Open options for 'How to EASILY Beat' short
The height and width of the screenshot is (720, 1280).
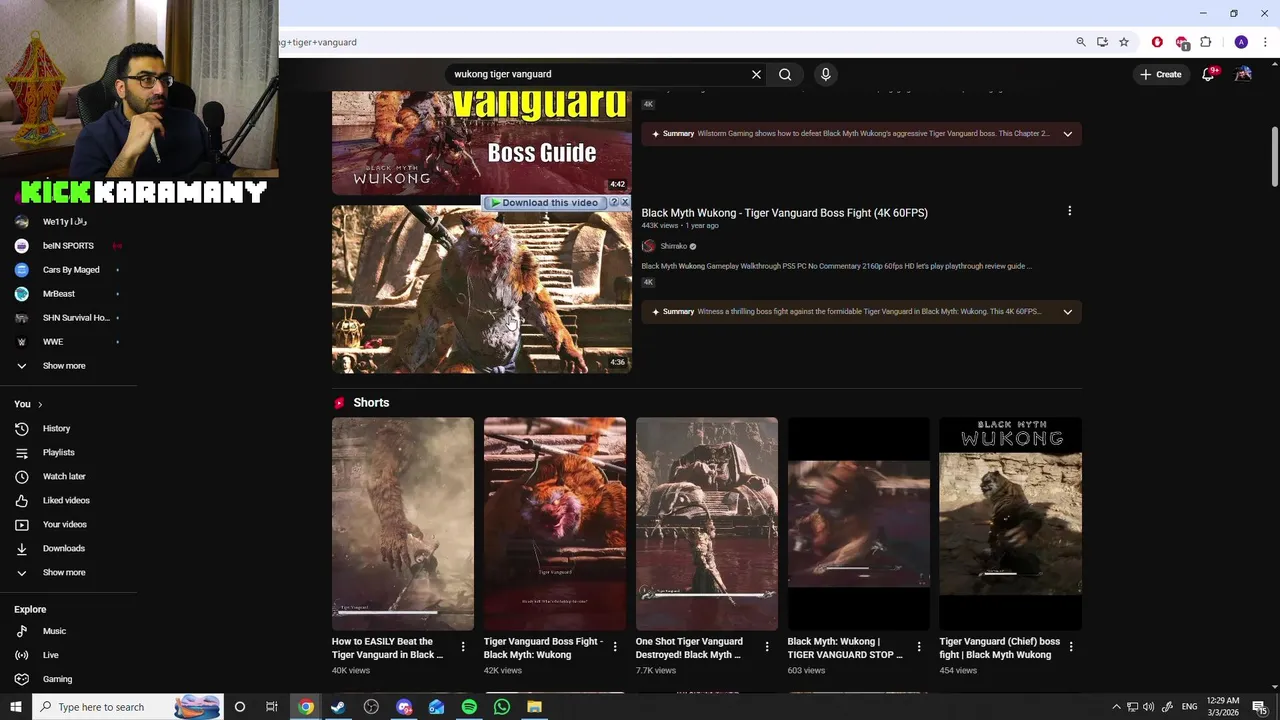pyautogui.click(x=463, y=647)
